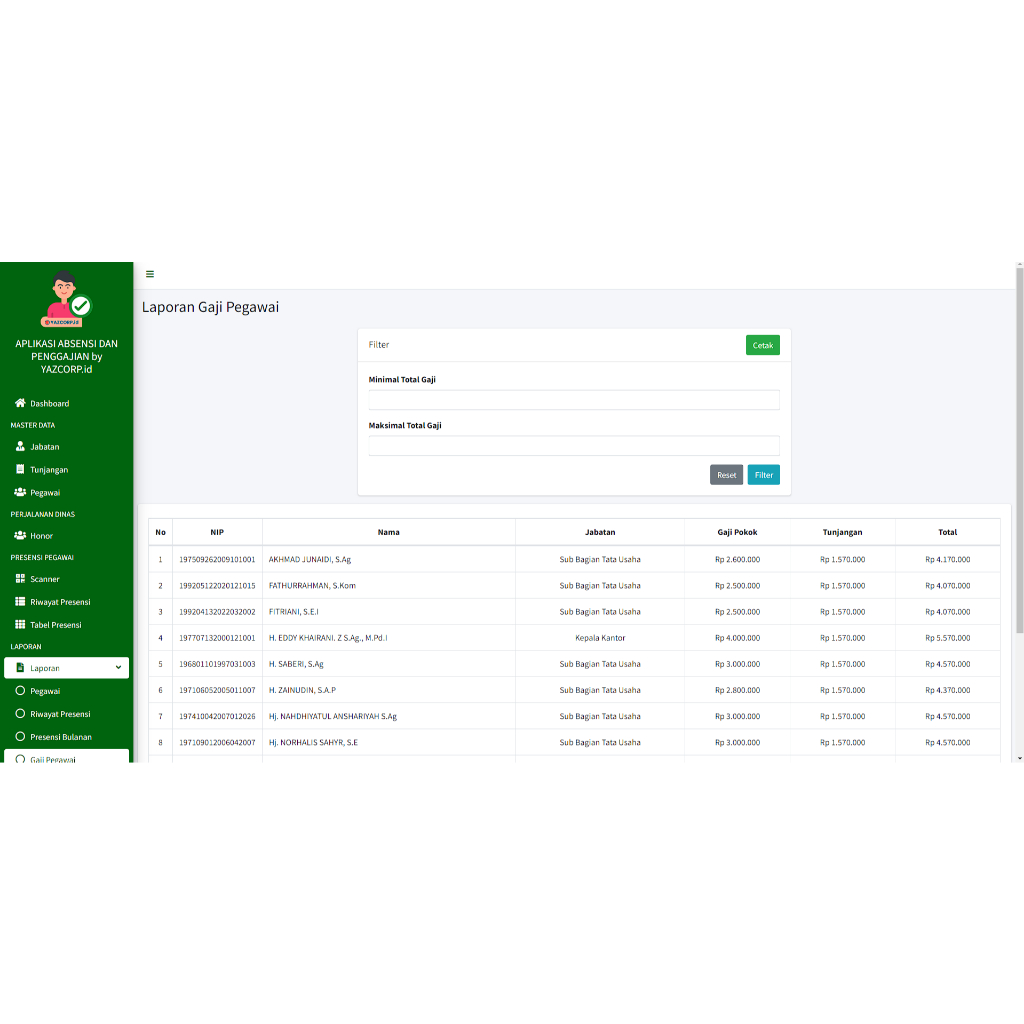This screenshot has height=1024, width=1024.
Task: Click the name Hj. NORHALIS SAHYR, S.E
Action: click(x=313, y=743)
